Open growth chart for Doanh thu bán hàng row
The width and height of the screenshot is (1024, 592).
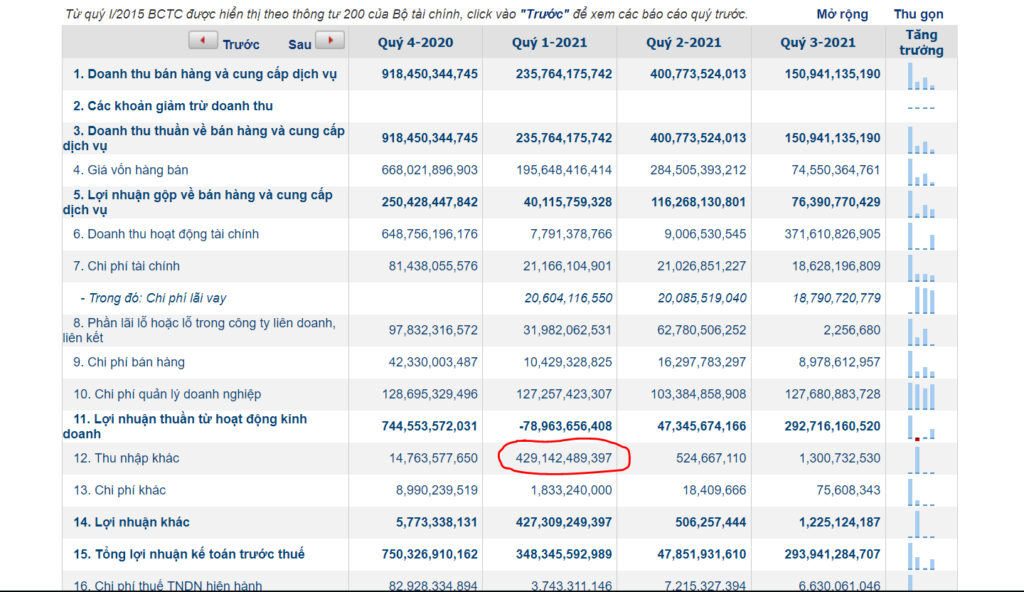click(921, 76)
